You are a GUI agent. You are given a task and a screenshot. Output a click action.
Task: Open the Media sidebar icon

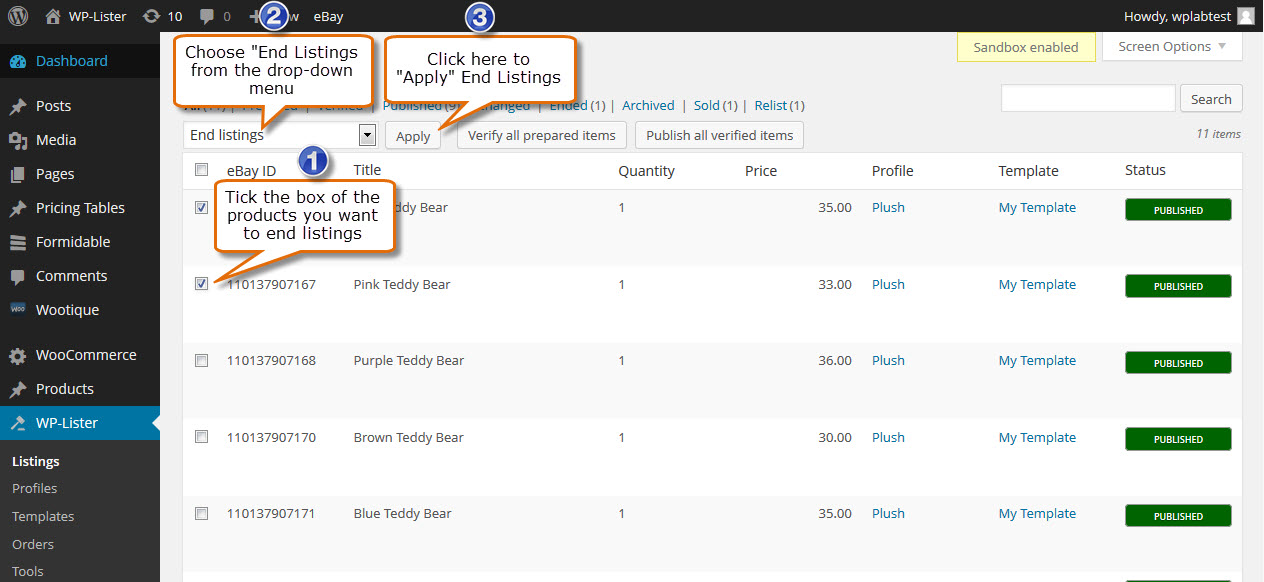[x=18, y=140]
